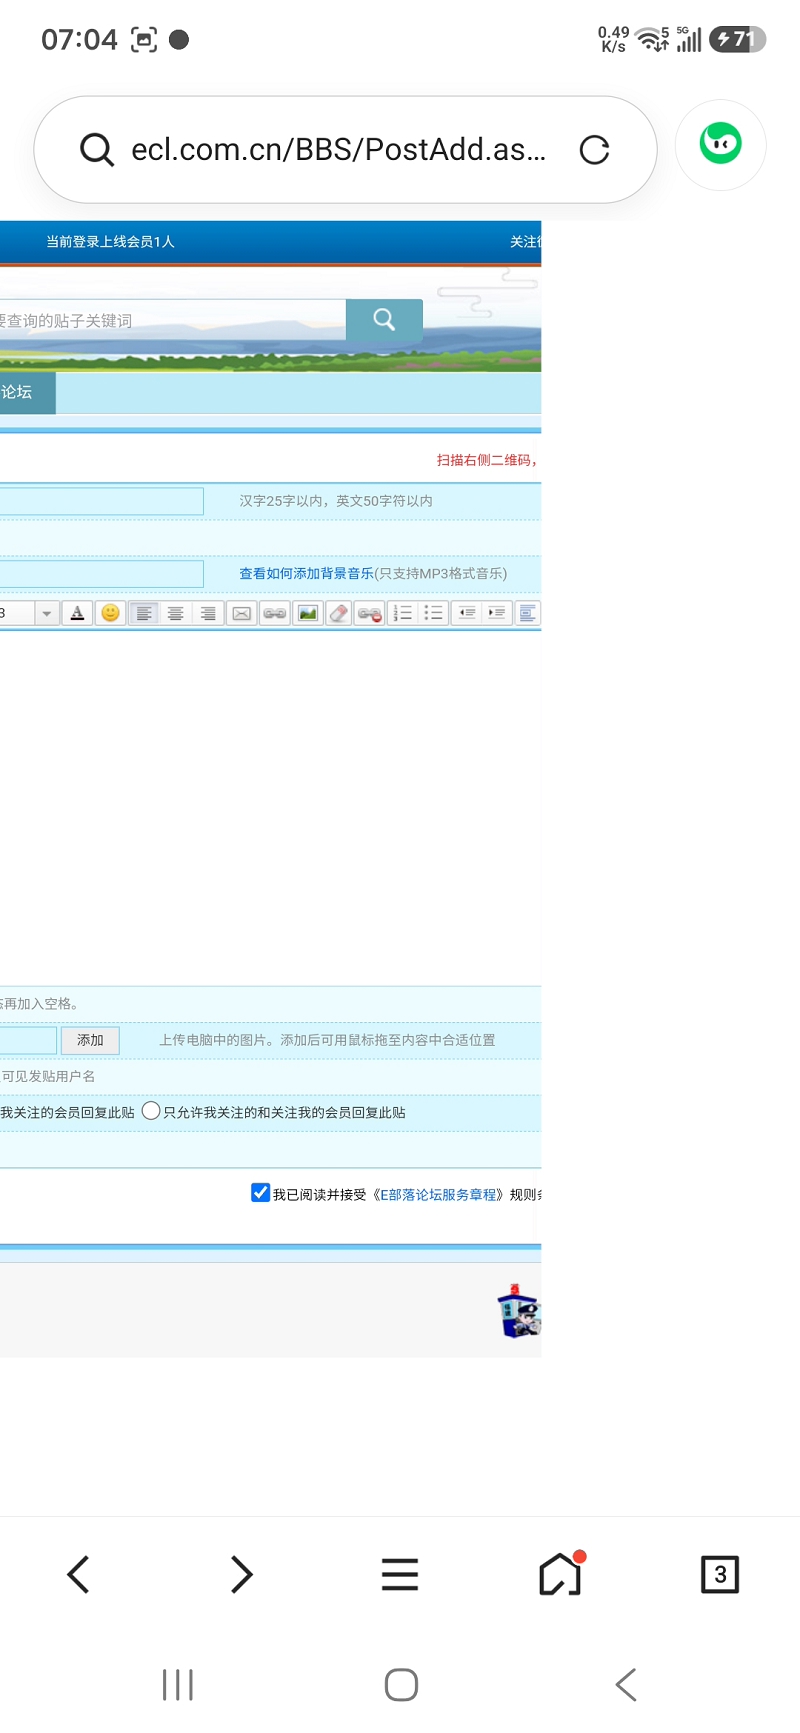Align text to the right
This screenshot has height=1733, width=800.
click(x=208, y=613)
